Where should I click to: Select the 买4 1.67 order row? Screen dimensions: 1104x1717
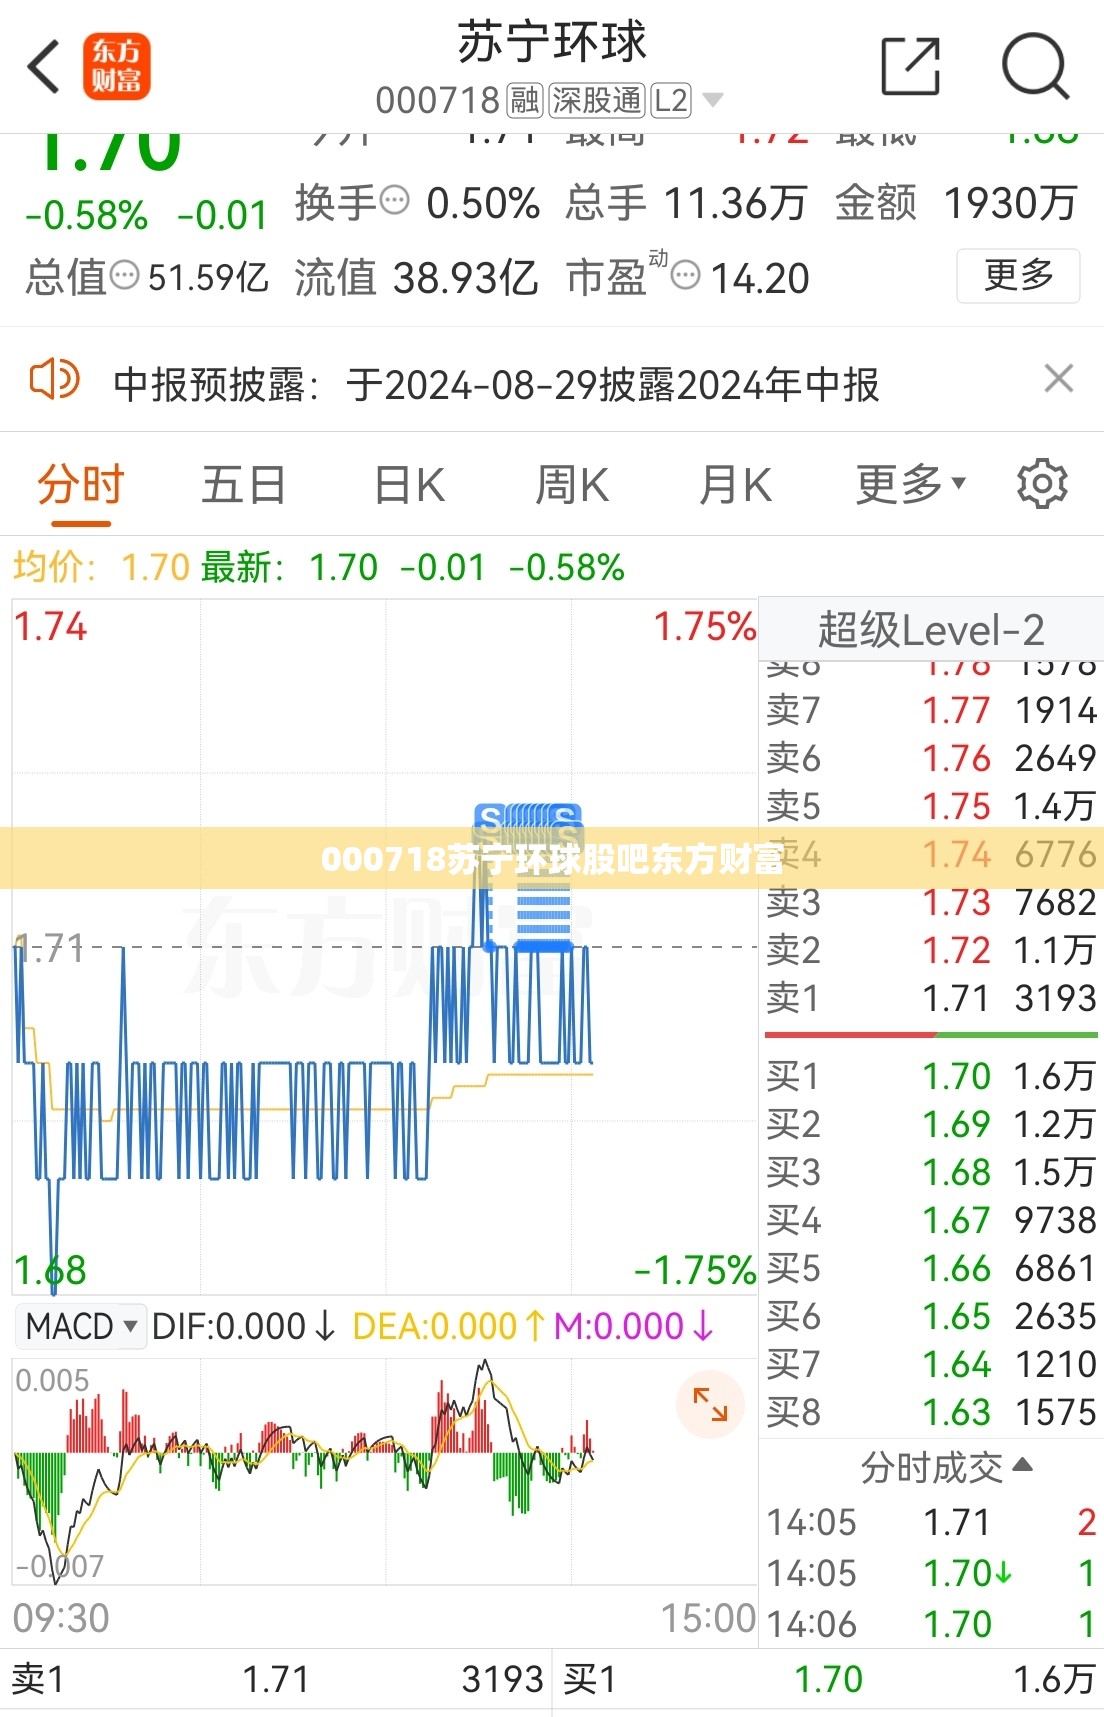pyautogui.click(x=931, y=1220)
